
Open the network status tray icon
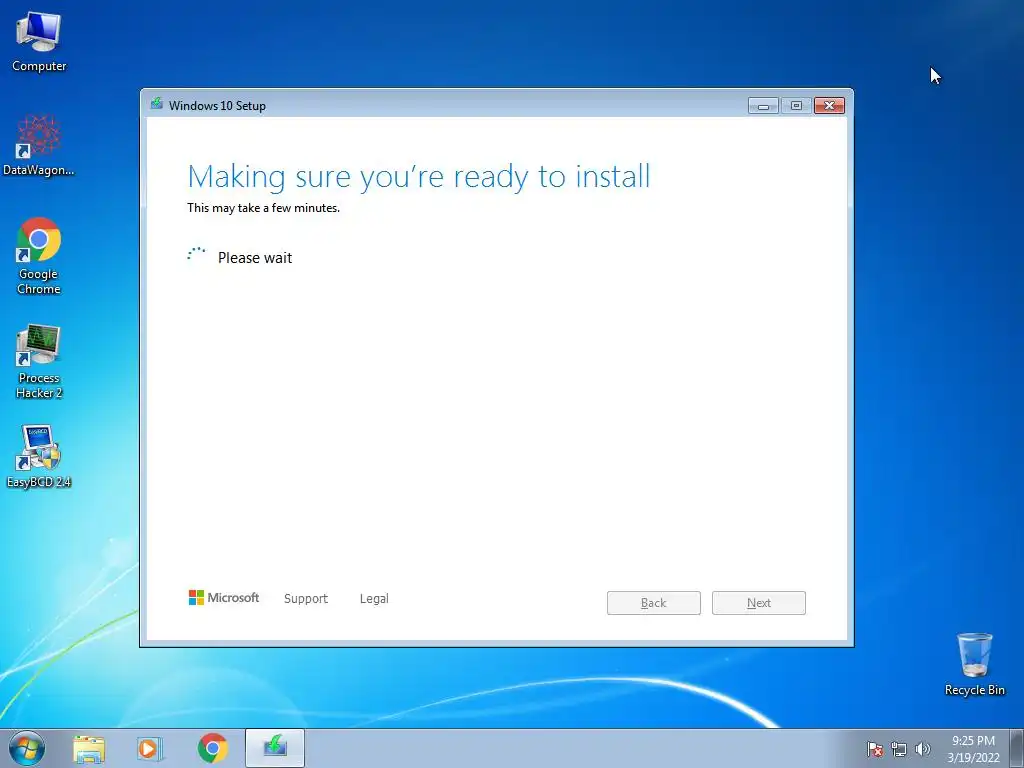pos(899,749)
